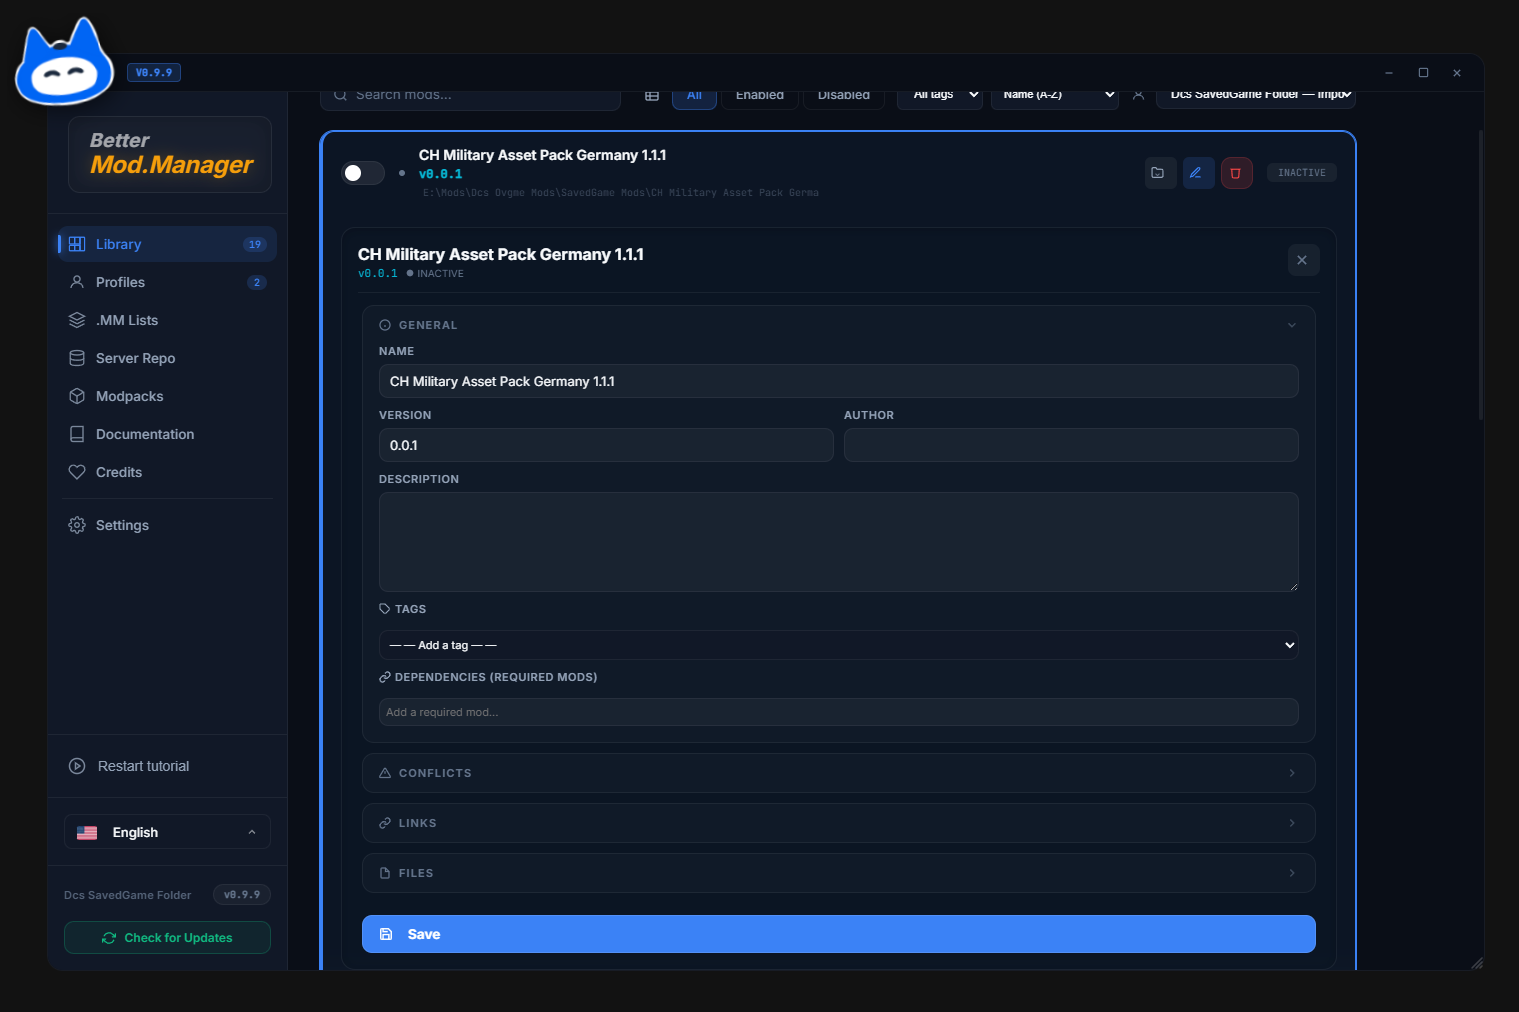The height and width of the screenshot is (1012, 1519).
Task: Click the Search mods field
Action: click(x=470, y=97)
